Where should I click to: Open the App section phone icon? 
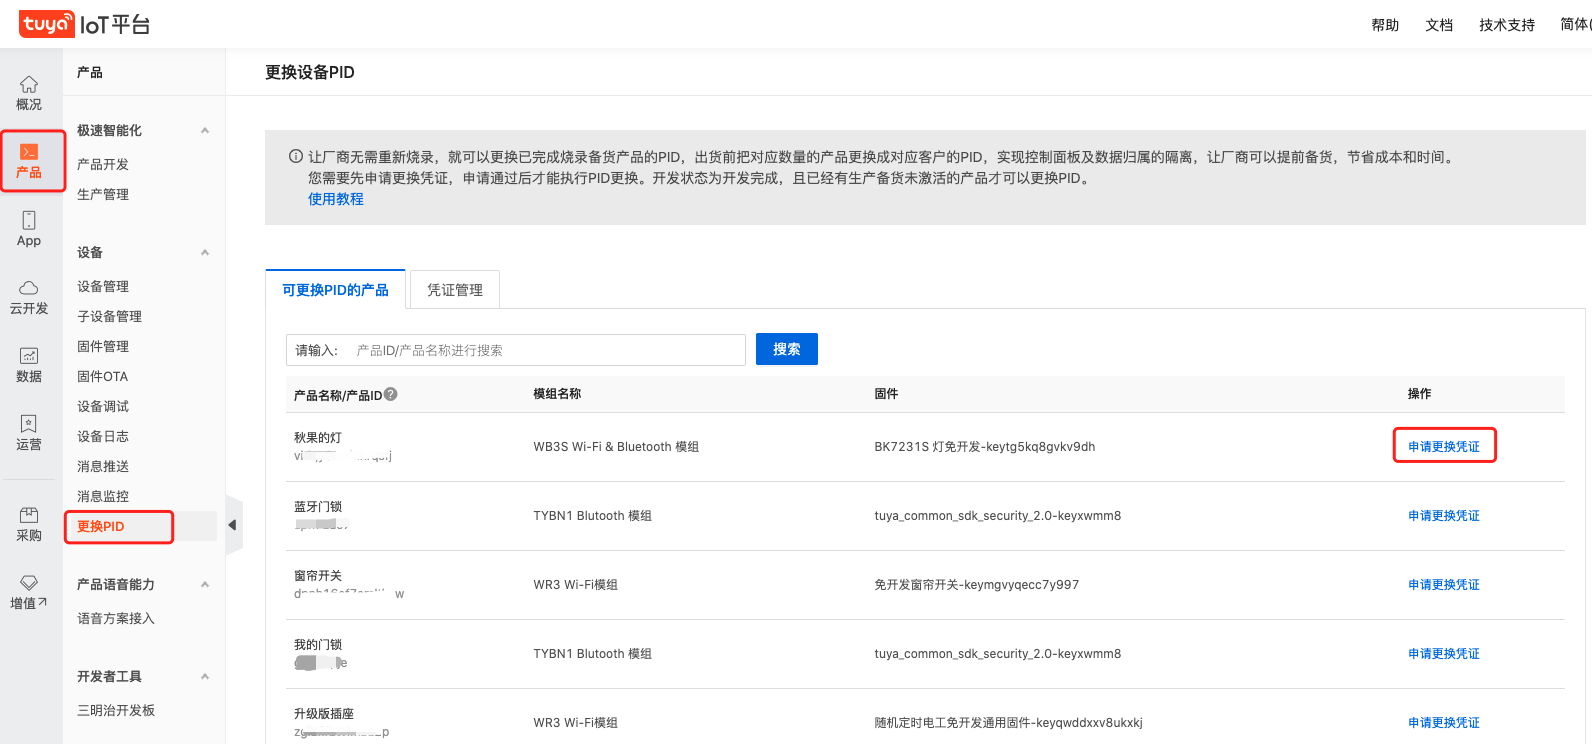tap(29, 221)
